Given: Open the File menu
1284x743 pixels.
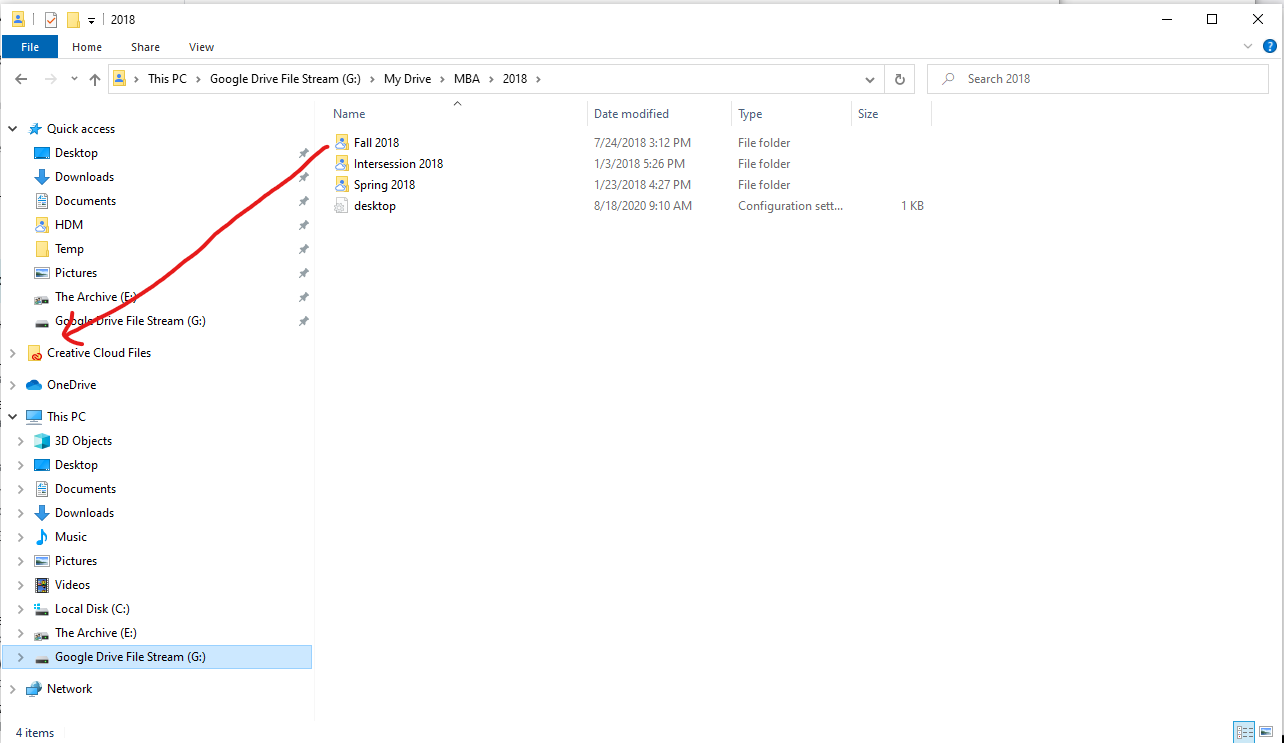Looking at the screenshot, I should tap(30, 47).
